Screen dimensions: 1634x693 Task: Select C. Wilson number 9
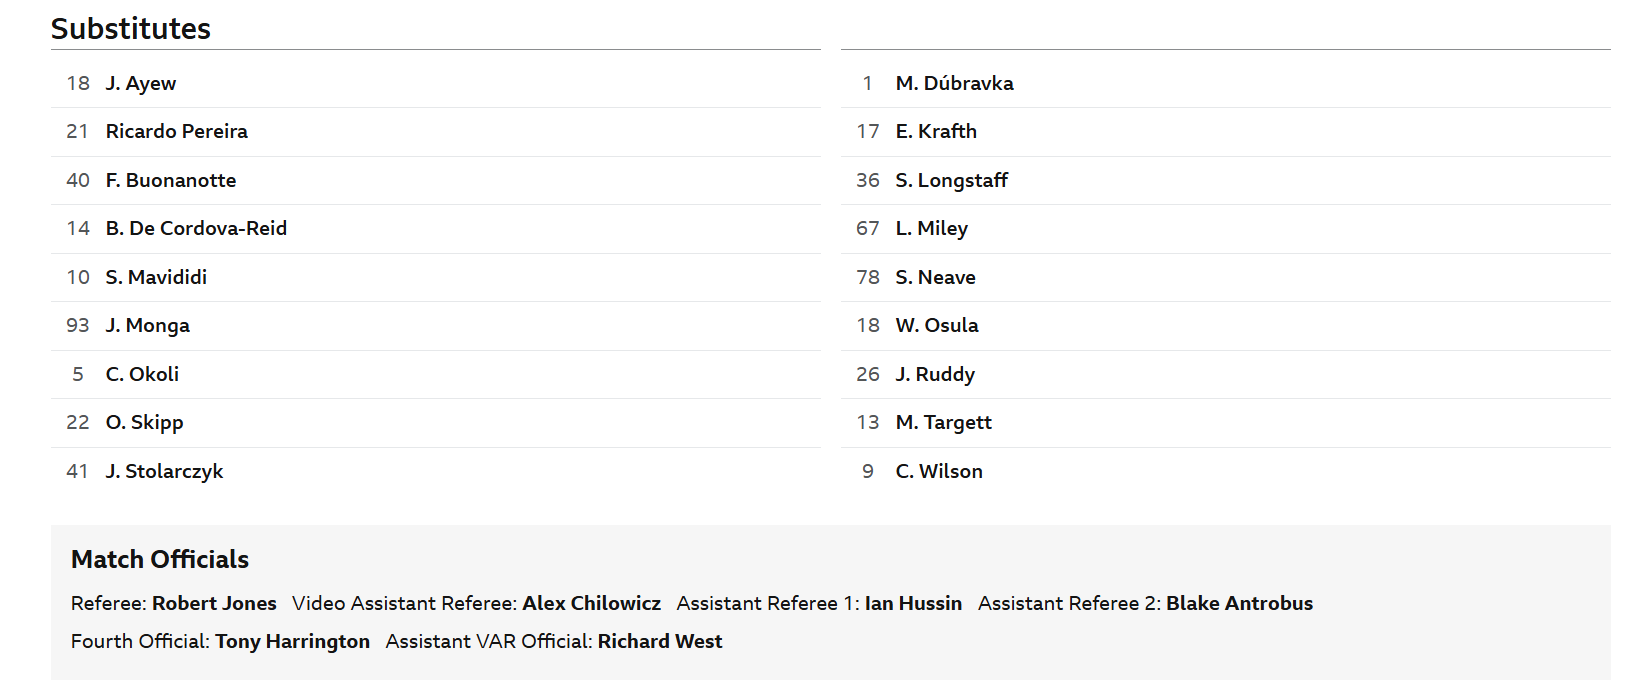[868, 471]
